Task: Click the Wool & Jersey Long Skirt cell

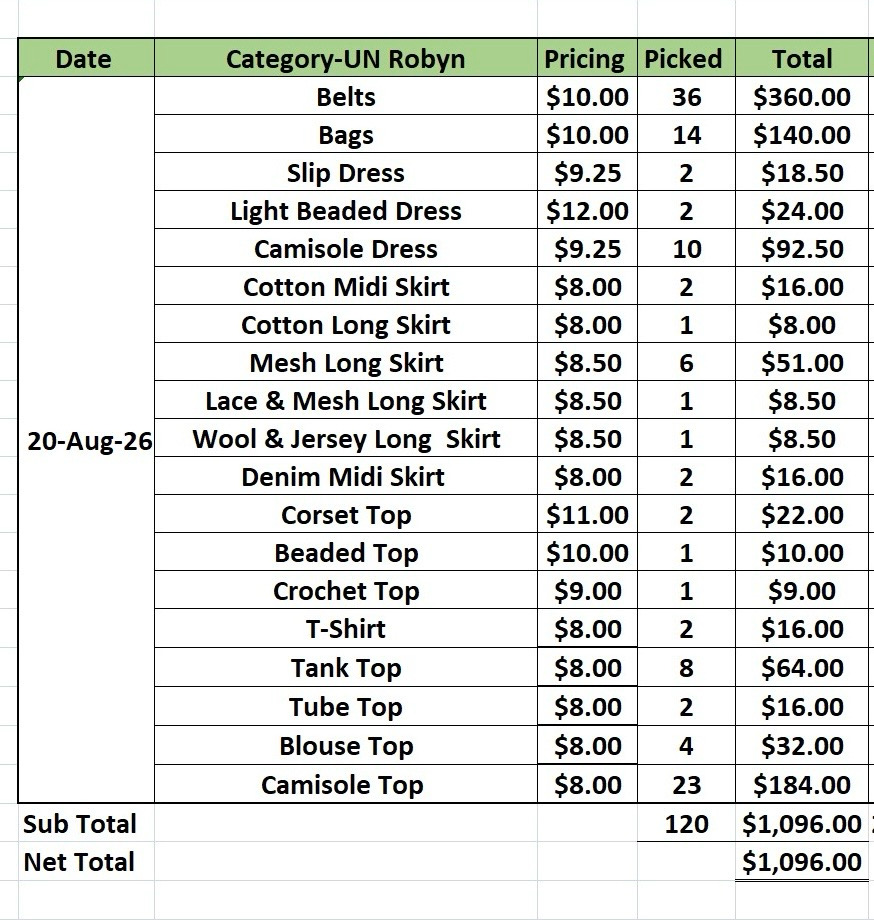Action: [345, 438]
